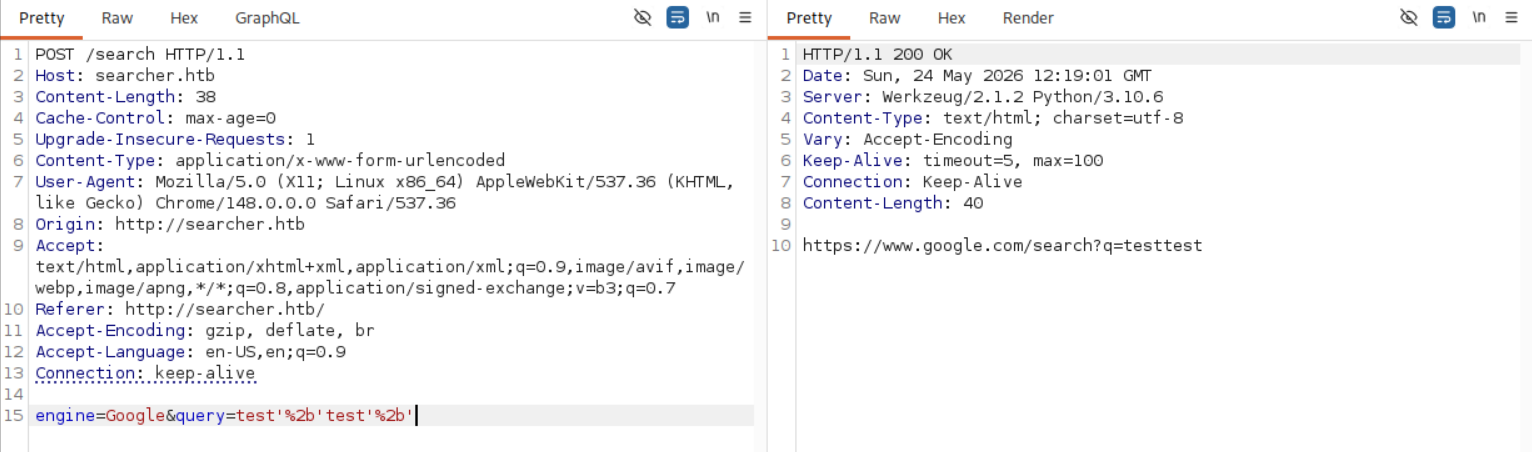Toggle hidden-items eye icon in response panel
1532x452 pixels.
1409,18
